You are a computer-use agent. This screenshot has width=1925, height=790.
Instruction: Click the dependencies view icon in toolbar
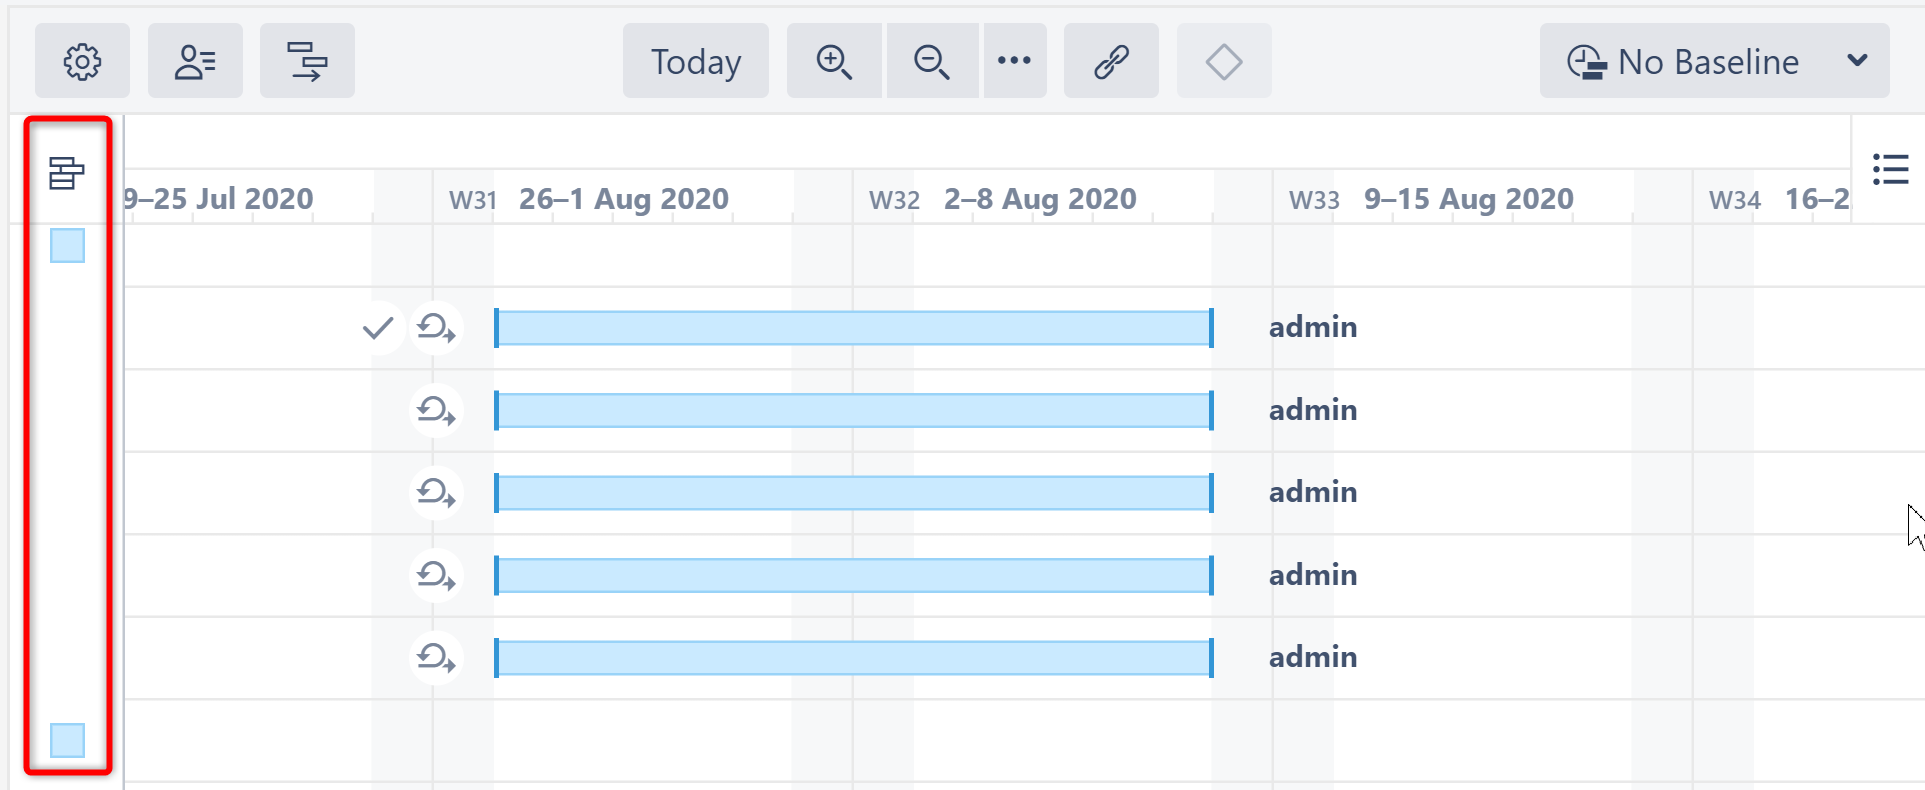coord(307,61)
